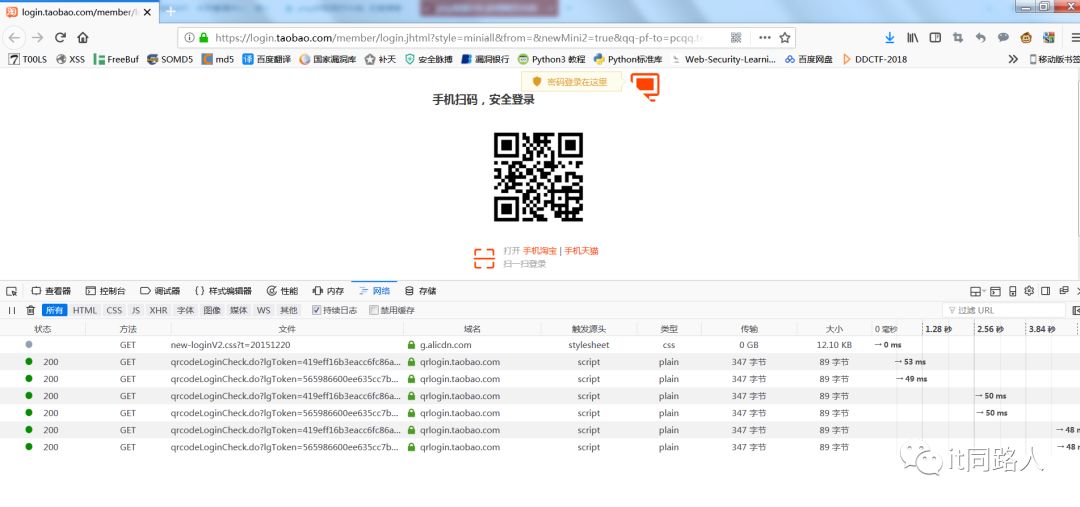Filter requests by 媒体
This screenshot has height=507, width=1080.
(238, 311)
